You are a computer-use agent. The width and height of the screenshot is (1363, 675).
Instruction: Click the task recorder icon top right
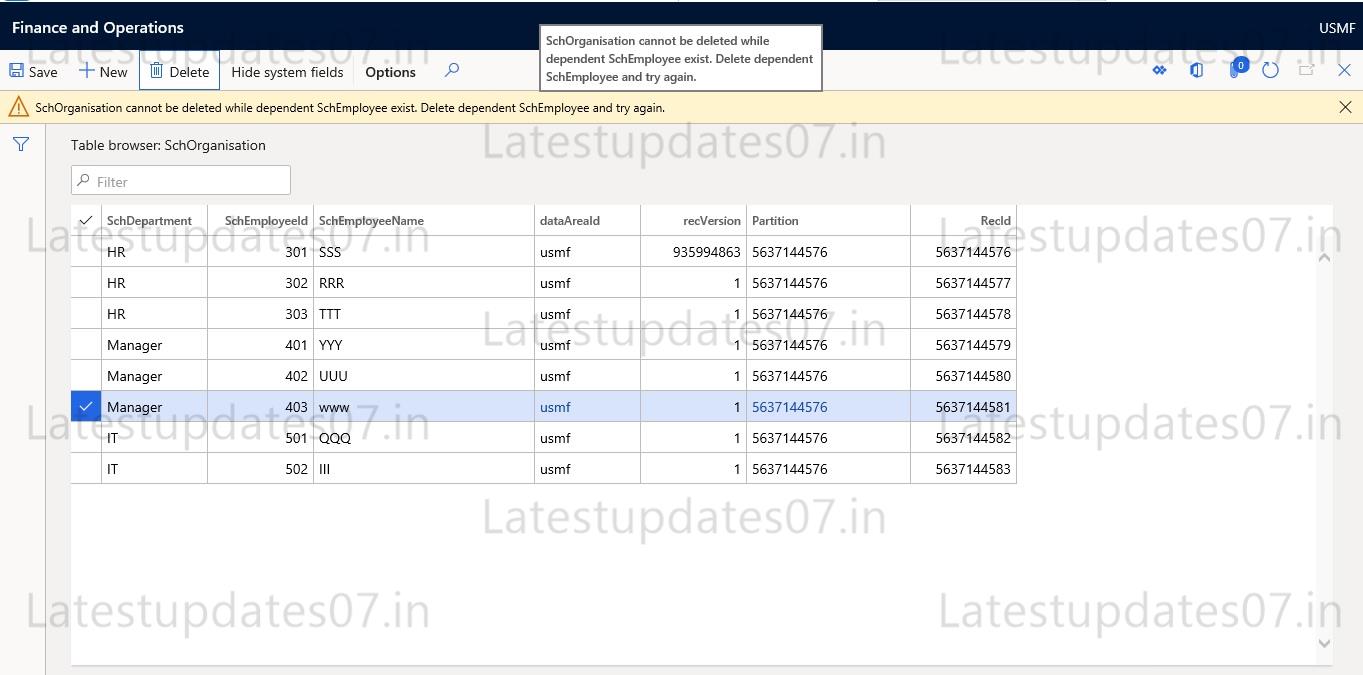point(1159,70)
